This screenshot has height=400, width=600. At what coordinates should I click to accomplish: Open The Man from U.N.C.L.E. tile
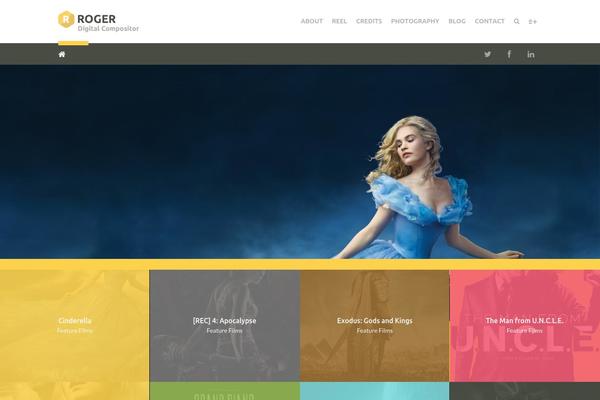pyautogui.click(x=525, y=326)
